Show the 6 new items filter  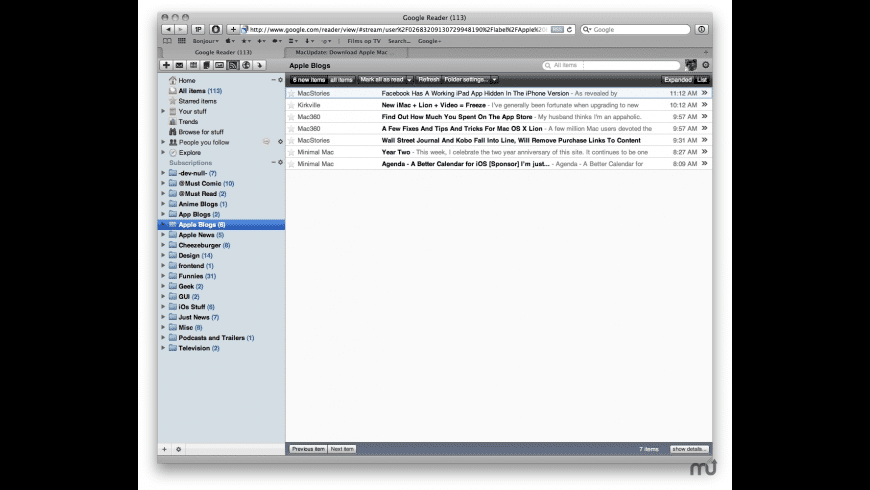308,80
